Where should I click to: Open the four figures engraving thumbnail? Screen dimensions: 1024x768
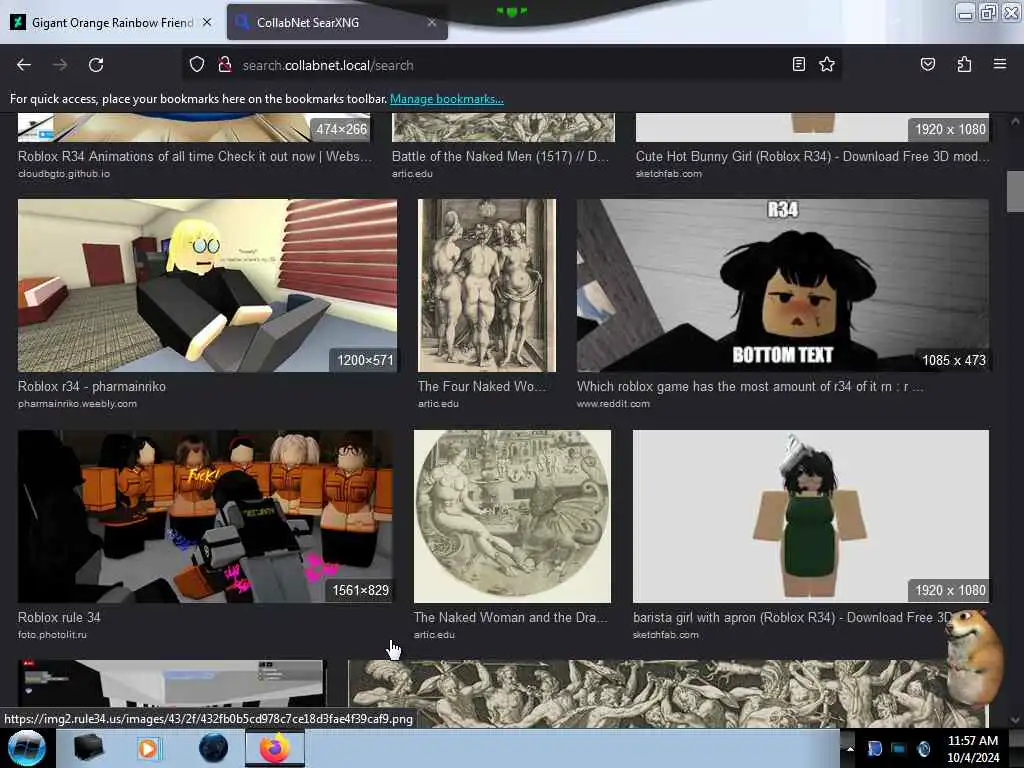coord(487,285)
